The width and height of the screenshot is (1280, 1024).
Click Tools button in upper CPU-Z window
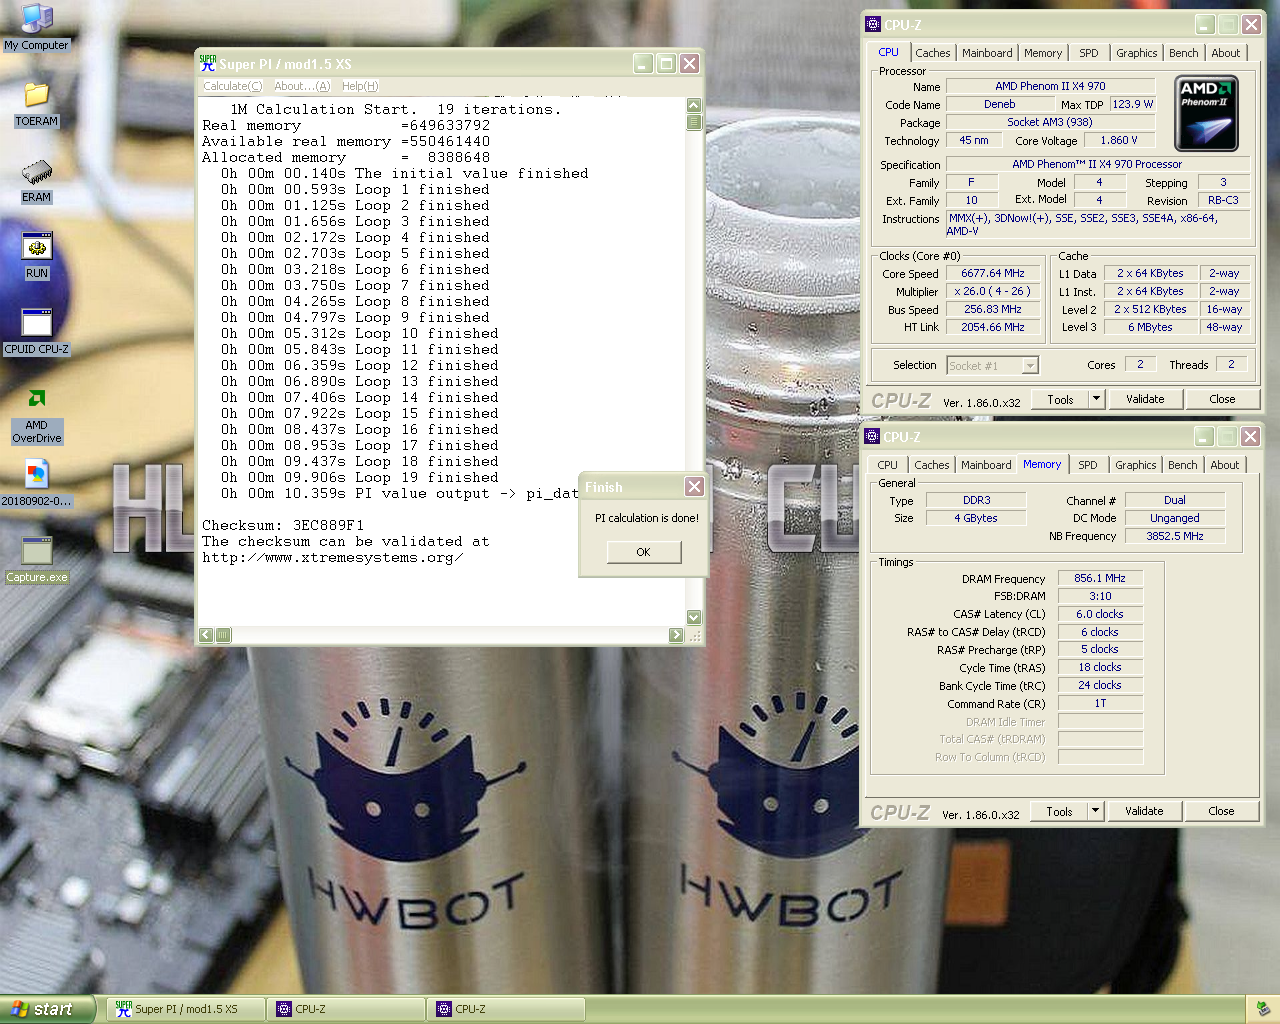1061,399
